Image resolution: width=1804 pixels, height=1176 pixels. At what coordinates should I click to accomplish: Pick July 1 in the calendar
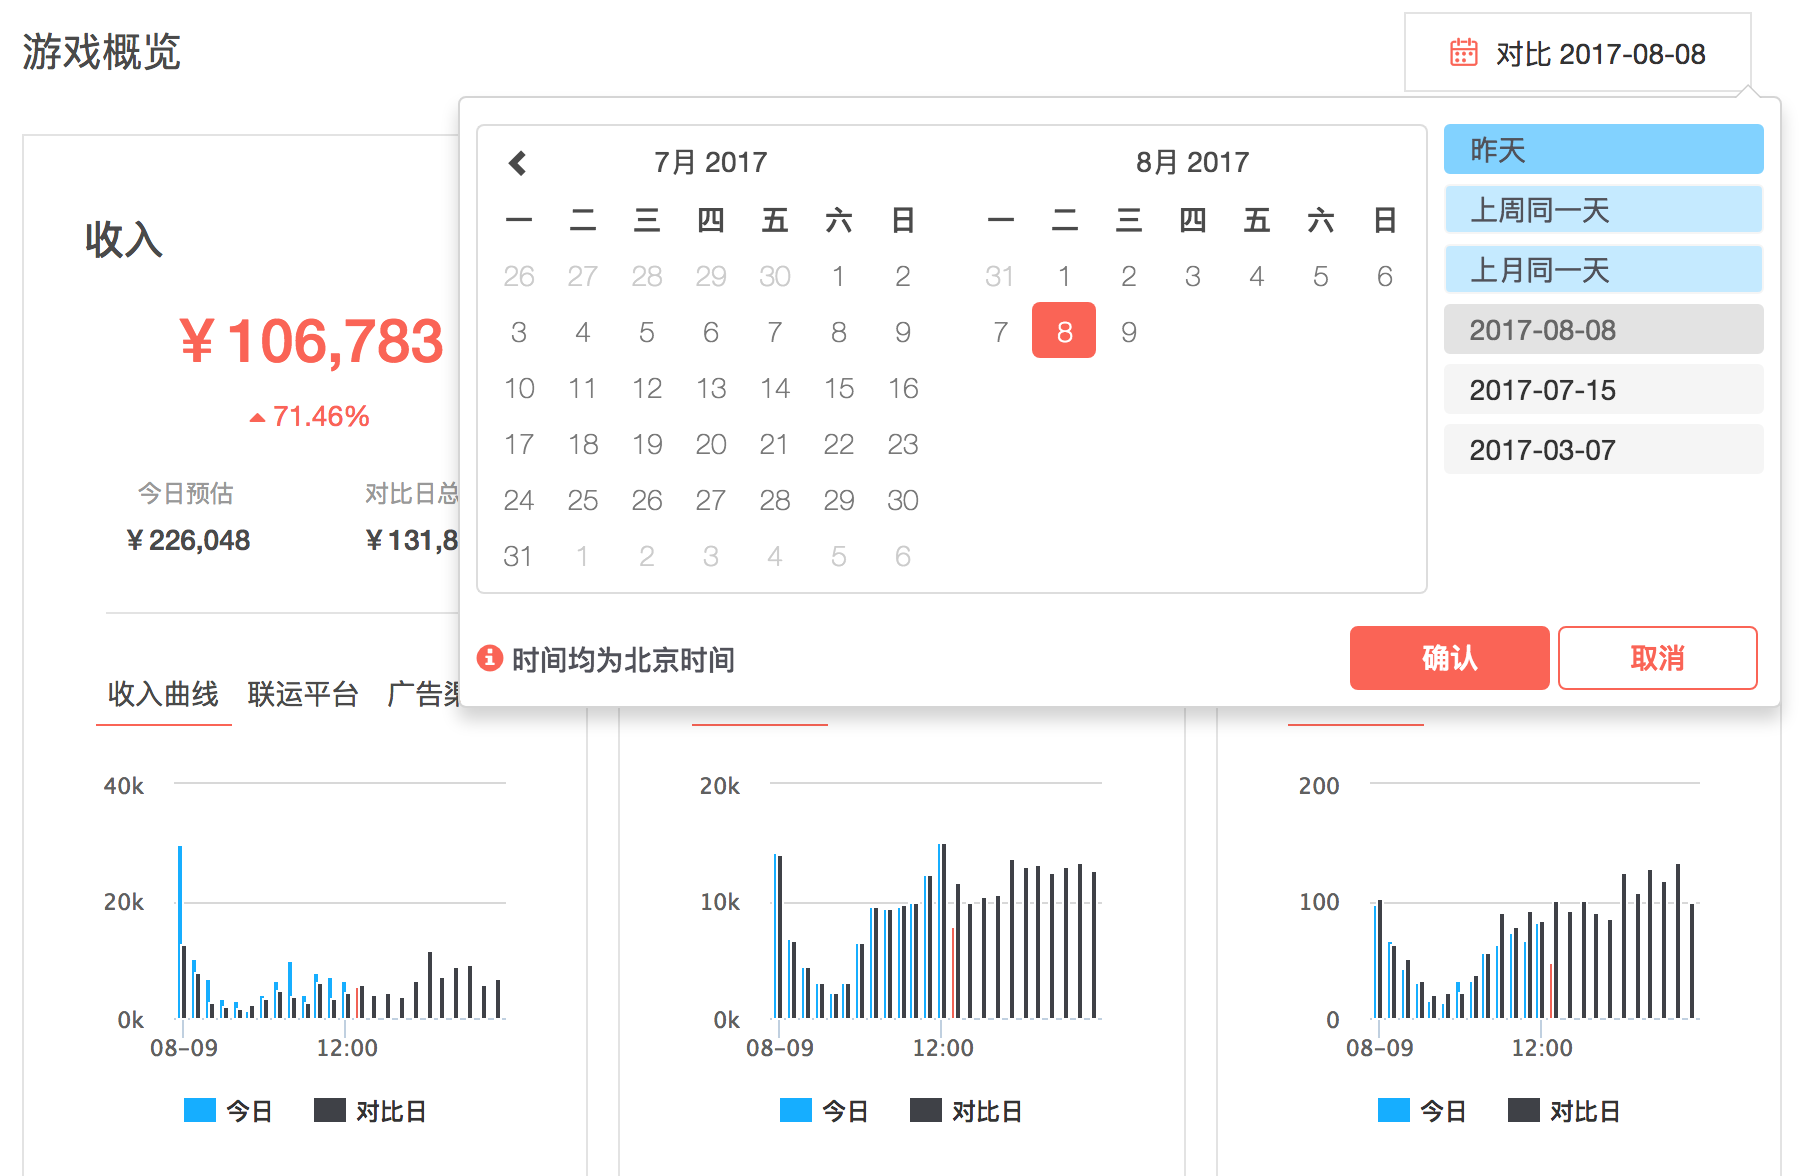839,276
